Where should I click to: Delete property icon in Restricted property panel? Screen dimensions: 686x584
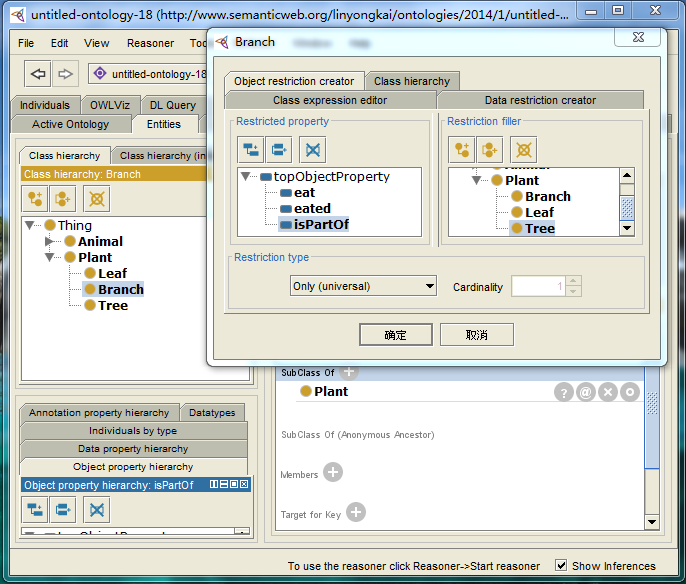(313, 150)
